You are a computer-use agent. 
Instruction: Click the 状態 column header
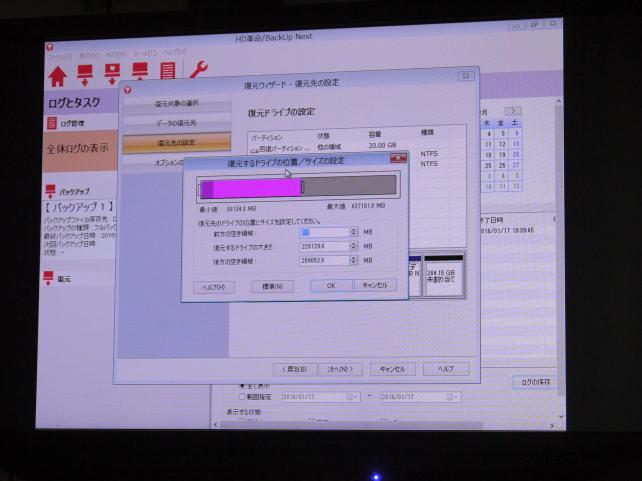click(323, 135)
